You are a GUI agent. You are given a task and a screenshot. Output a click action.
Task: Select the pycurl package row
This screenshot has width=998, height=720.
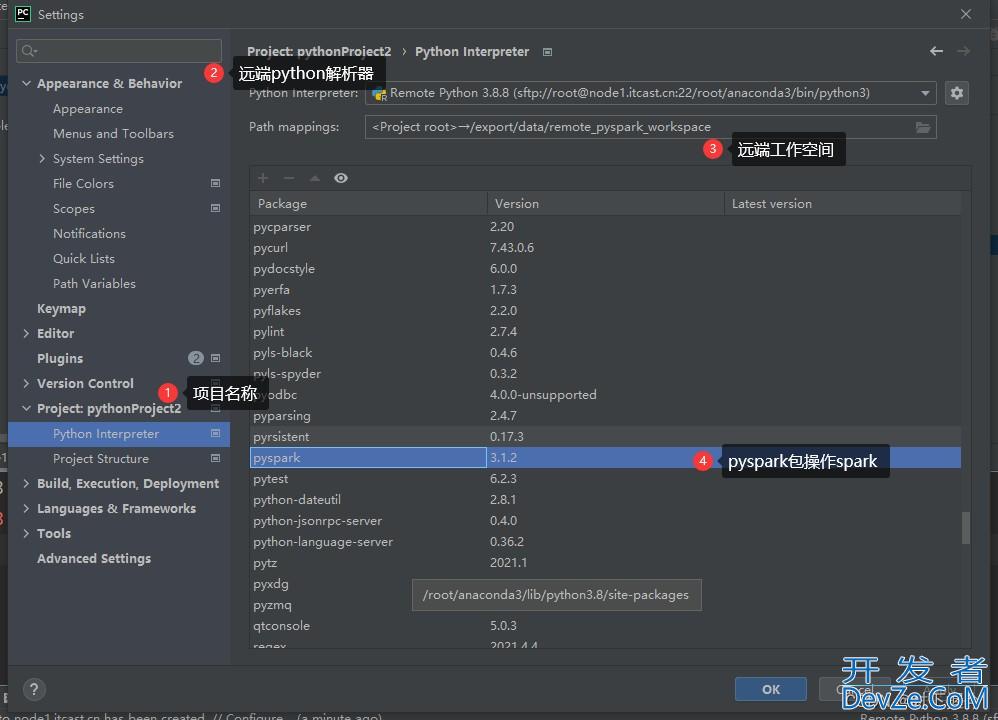coord(605,248)
